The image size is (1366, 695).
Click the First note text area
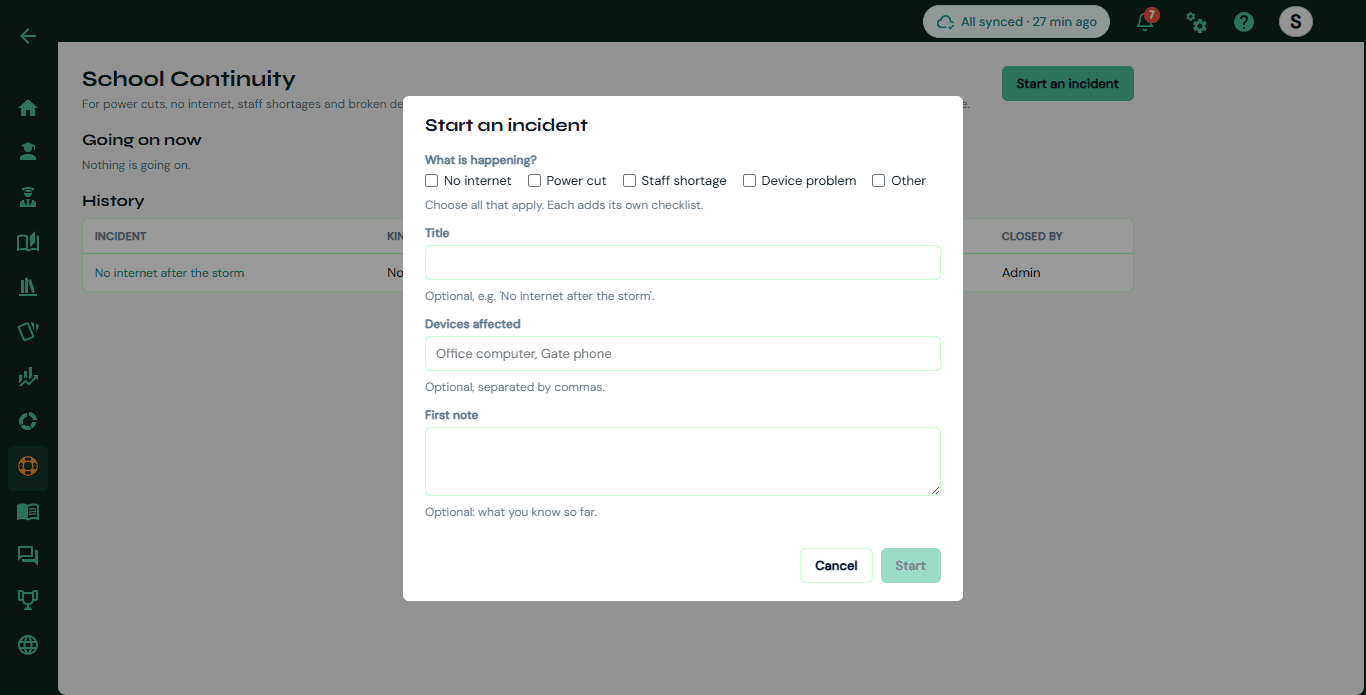[683, 461]
